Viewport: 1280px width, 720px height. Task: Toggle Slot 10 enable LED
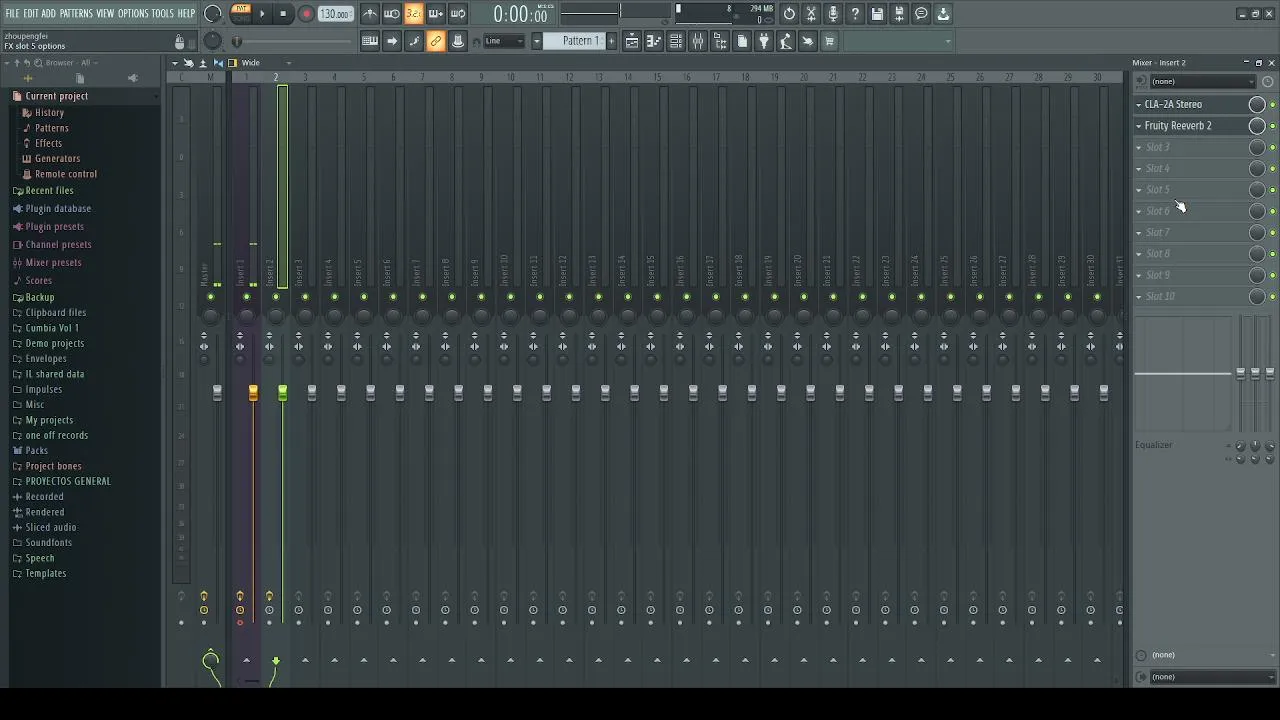click(x=1273, y=297)
